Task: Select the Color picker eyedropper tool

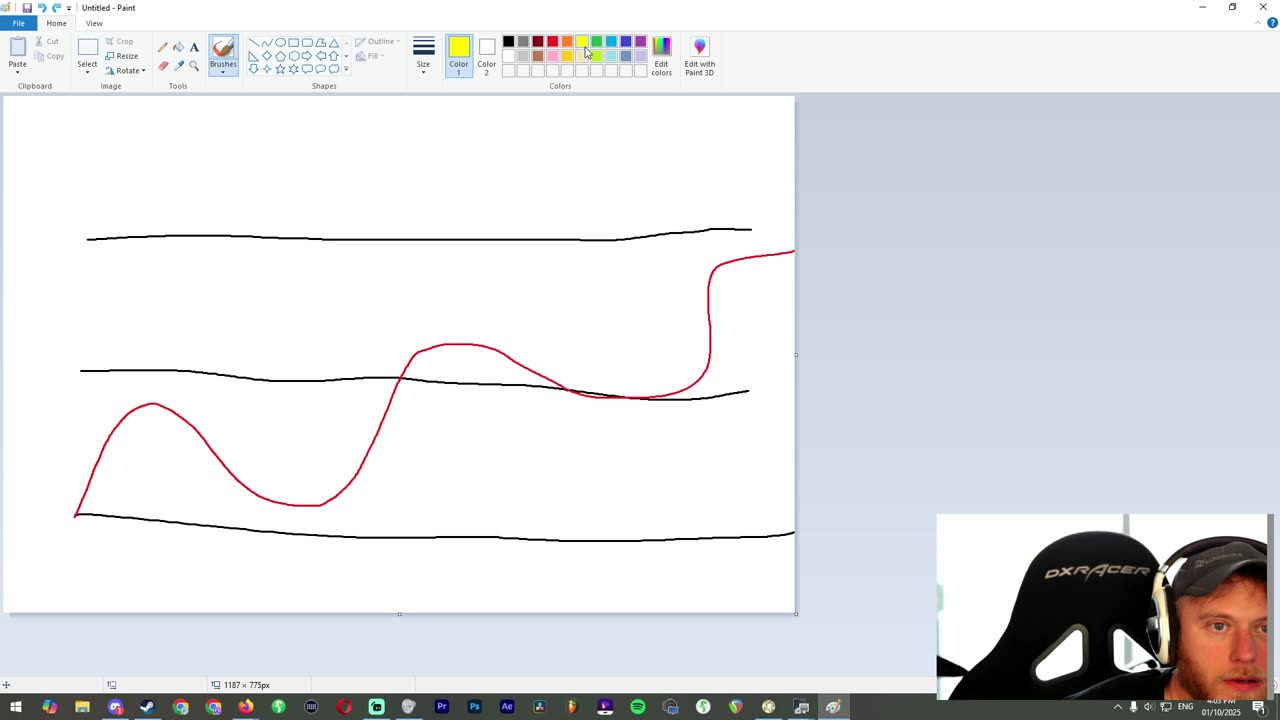Action: 178,66
